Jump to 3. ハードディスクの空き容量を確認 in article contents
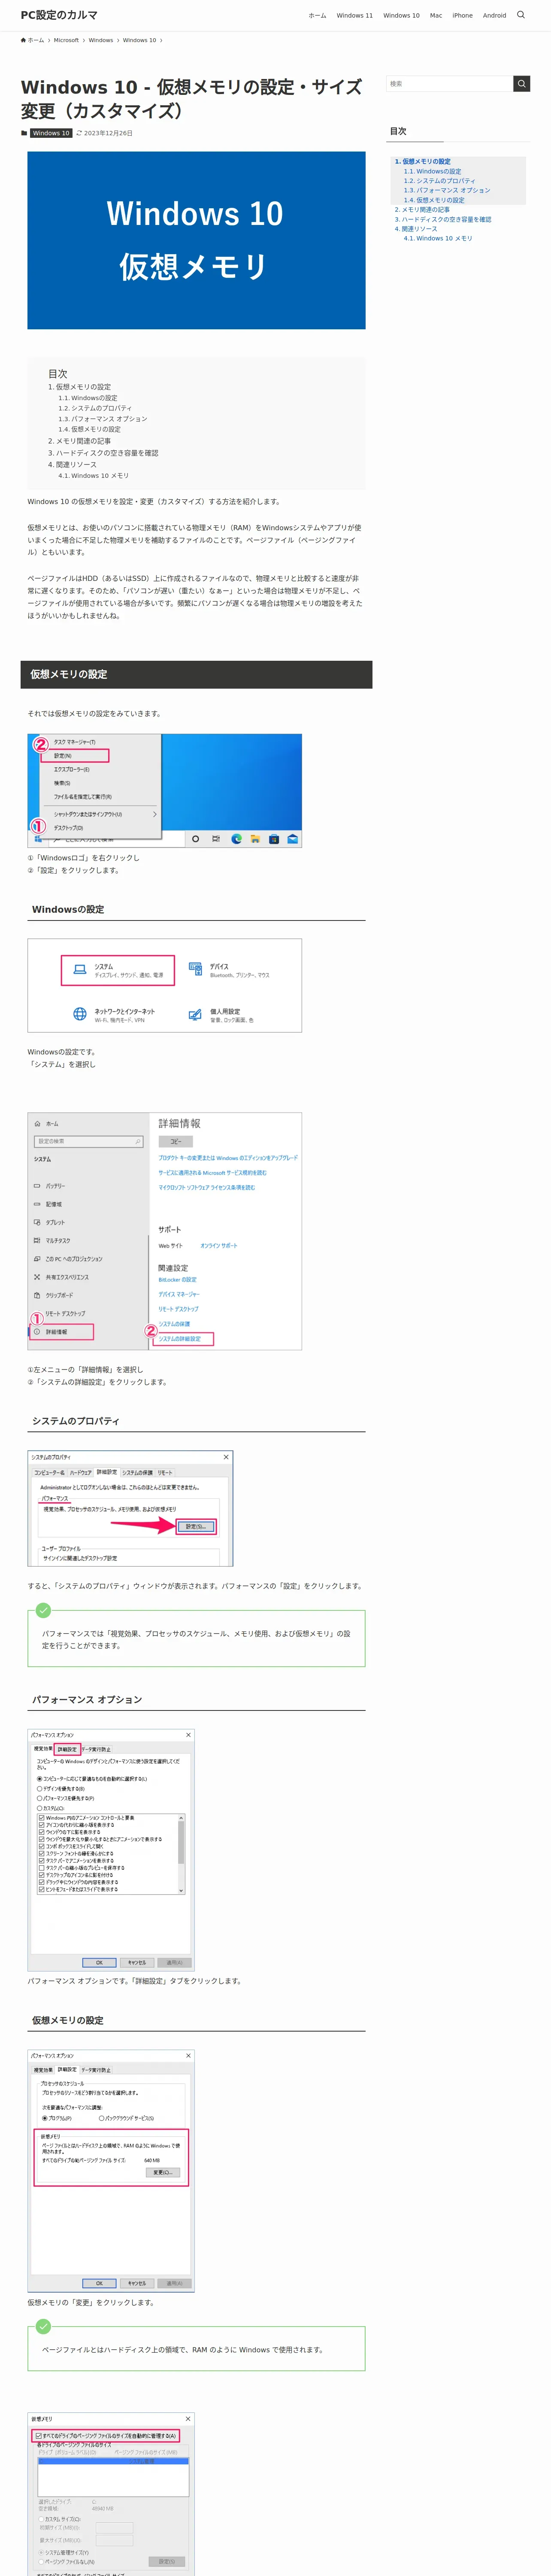Screen dimensions: 551x2576 (103, 453)
